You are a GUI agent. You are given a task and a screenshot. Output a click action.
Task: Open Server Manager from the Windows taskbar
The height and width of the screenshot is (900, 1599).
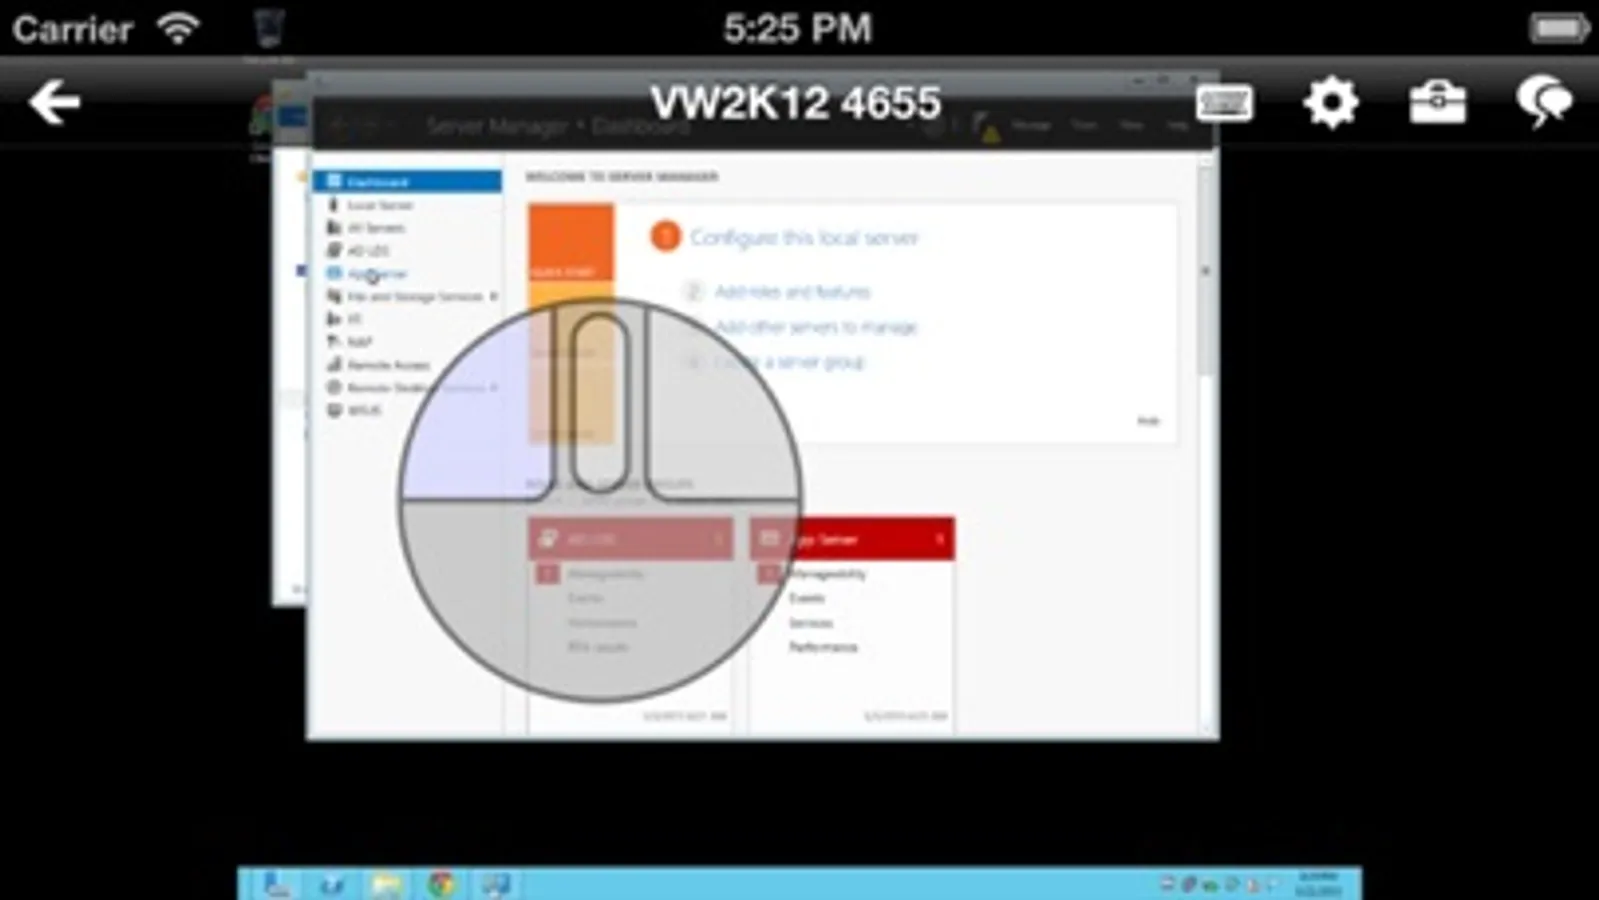click(x=277, y=884)
